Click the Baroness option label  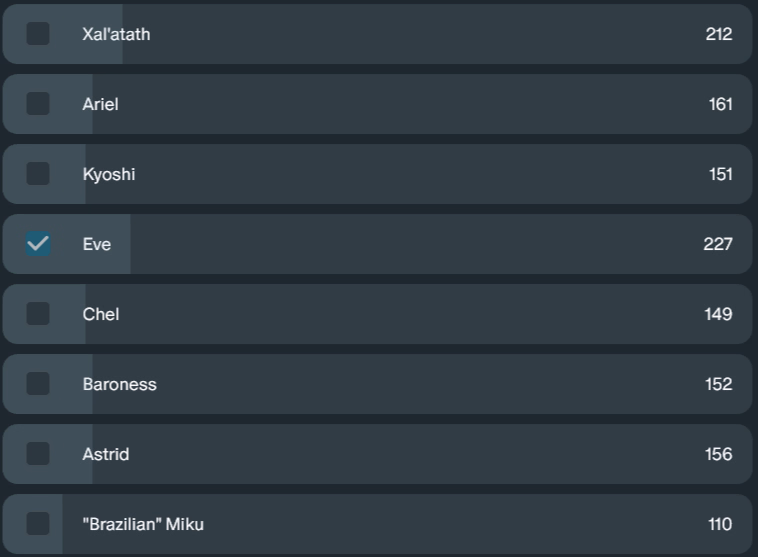pyautogui.click(x=119, y=384)
